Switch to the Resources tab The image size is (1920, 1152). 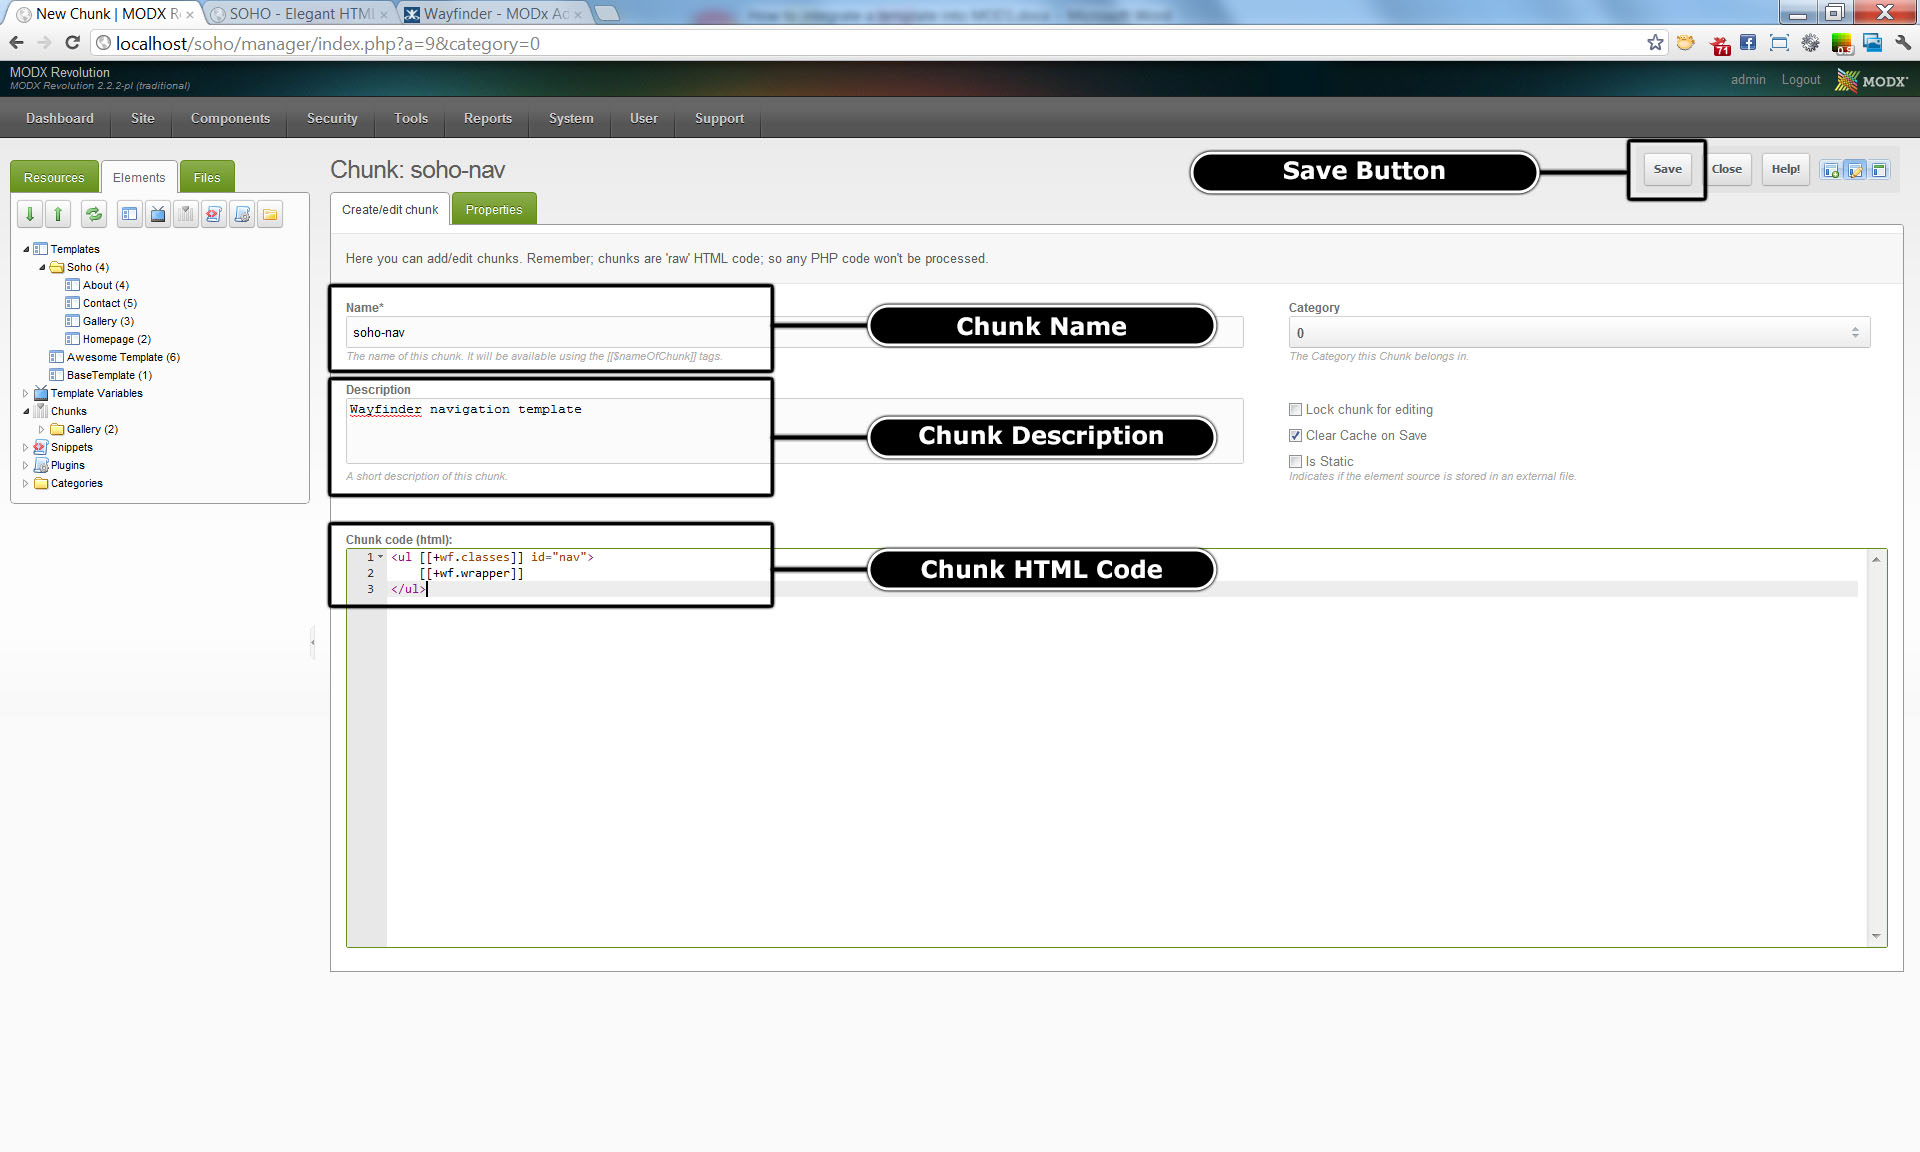coord(54,177)
